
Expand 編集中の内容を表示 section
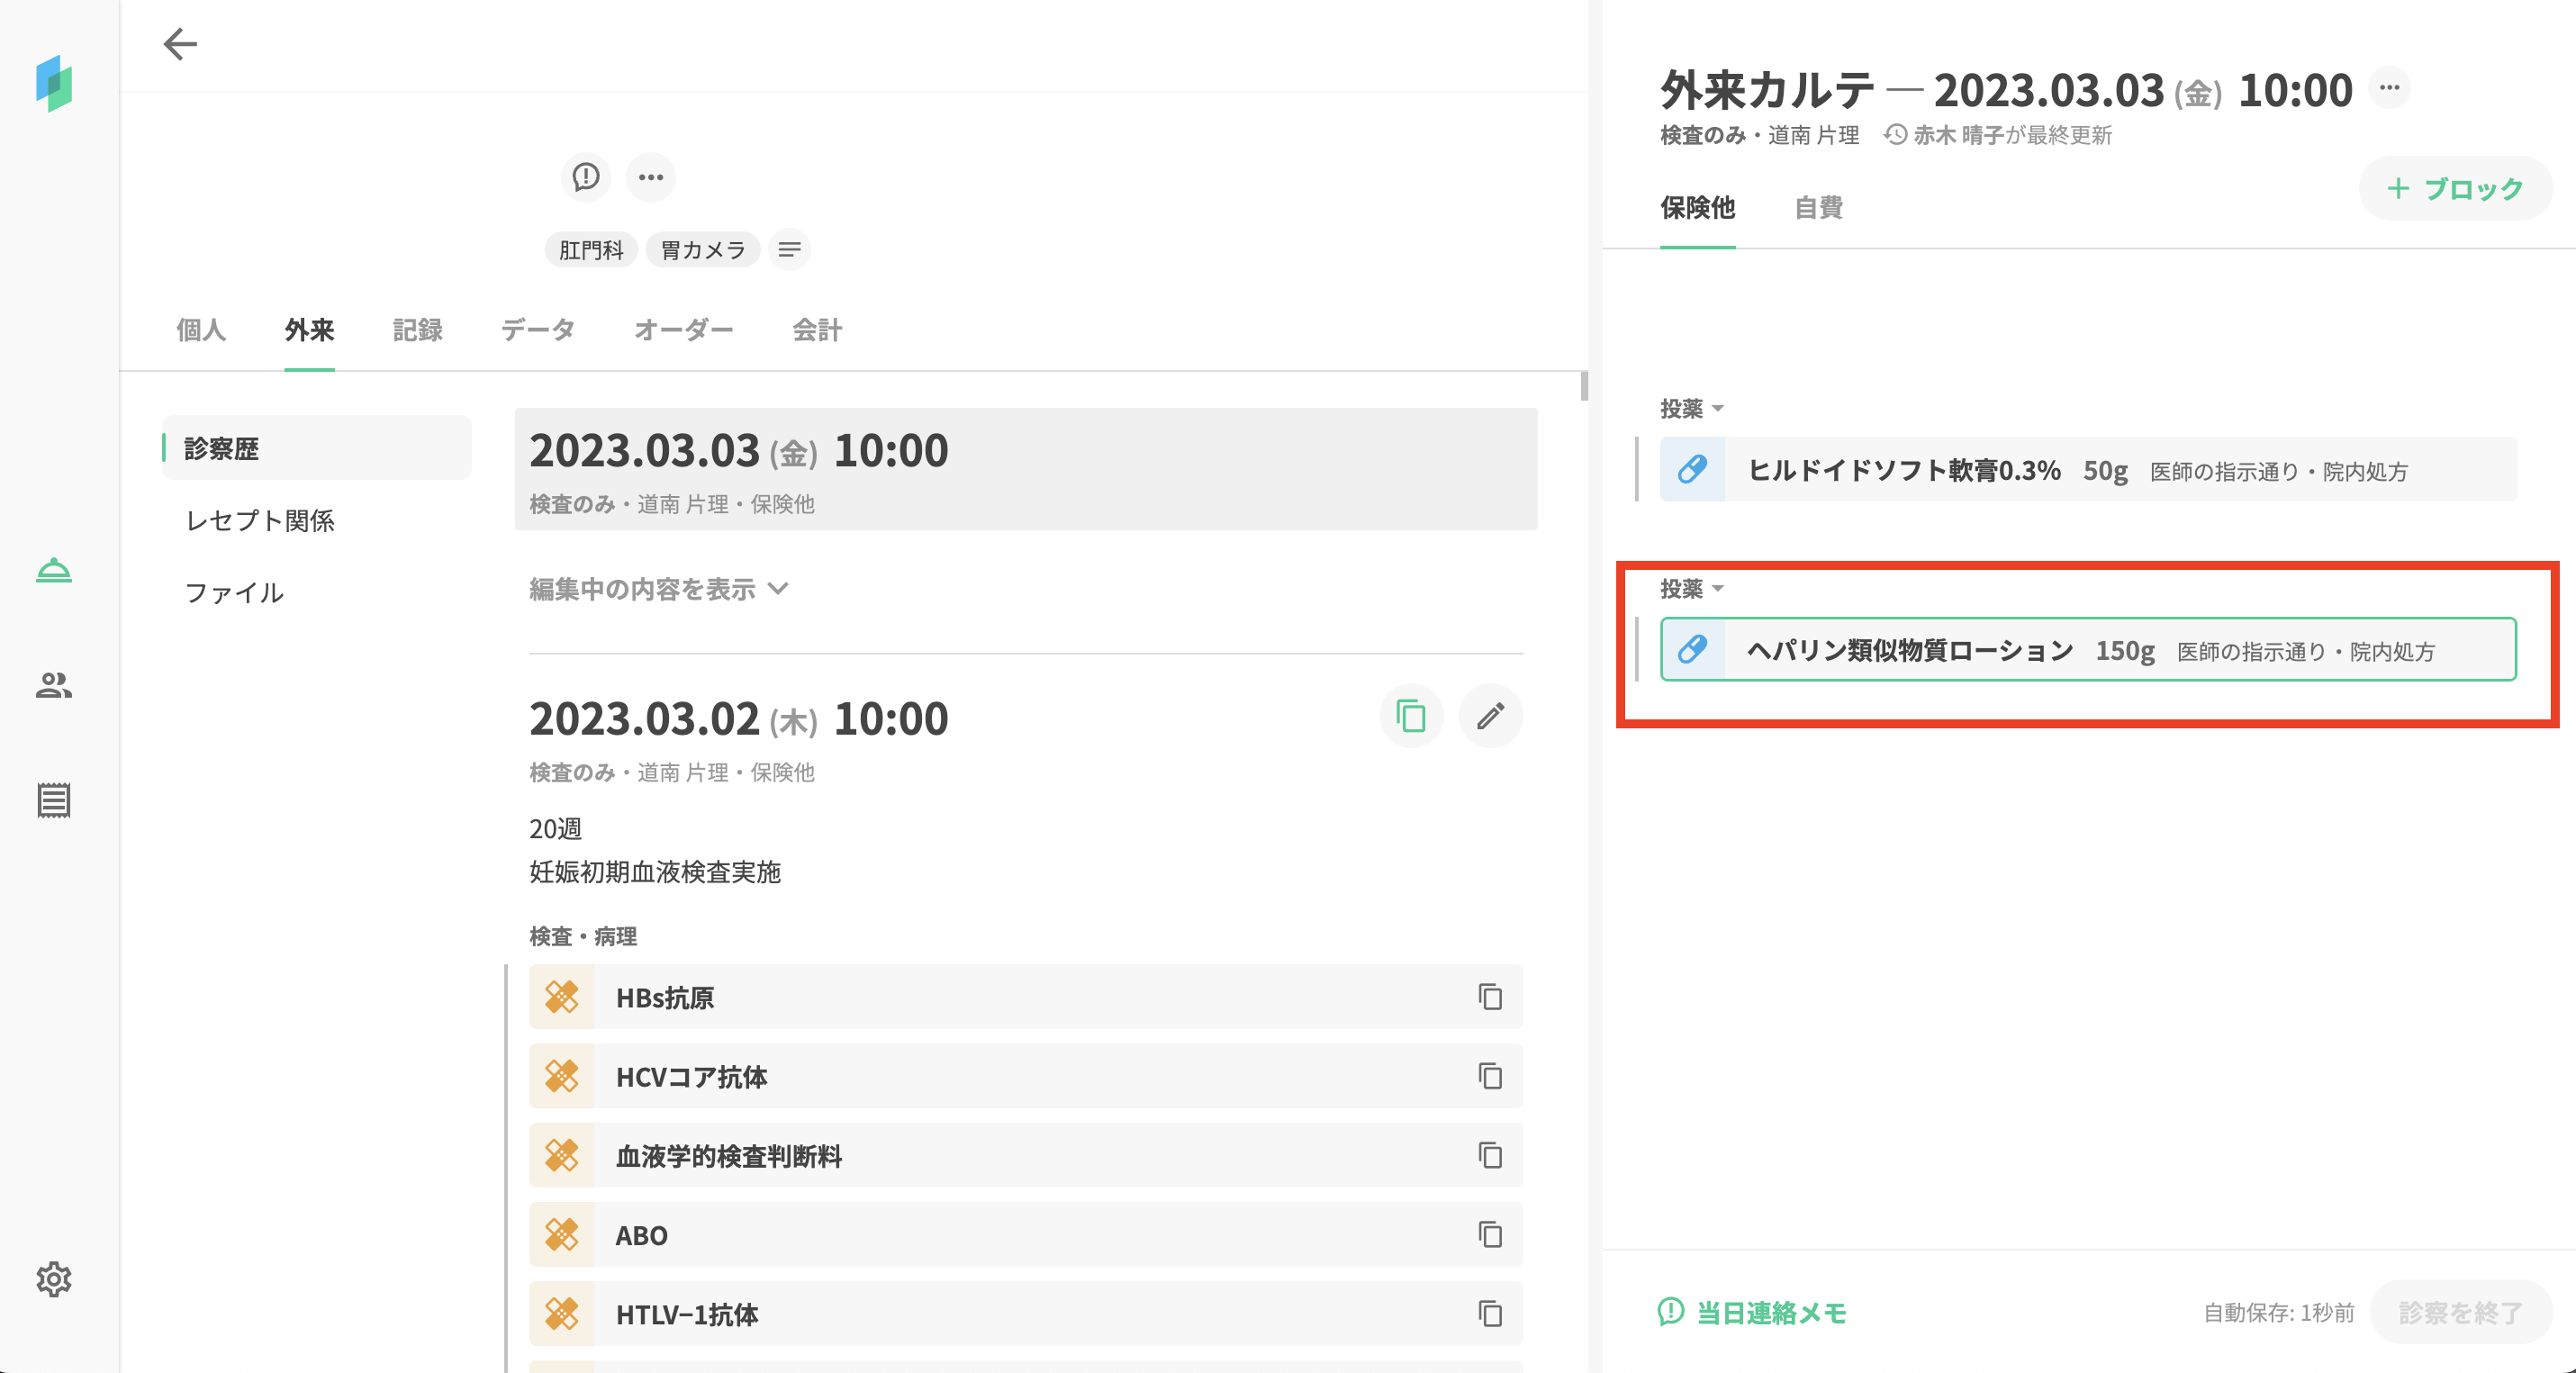(659, 589)
